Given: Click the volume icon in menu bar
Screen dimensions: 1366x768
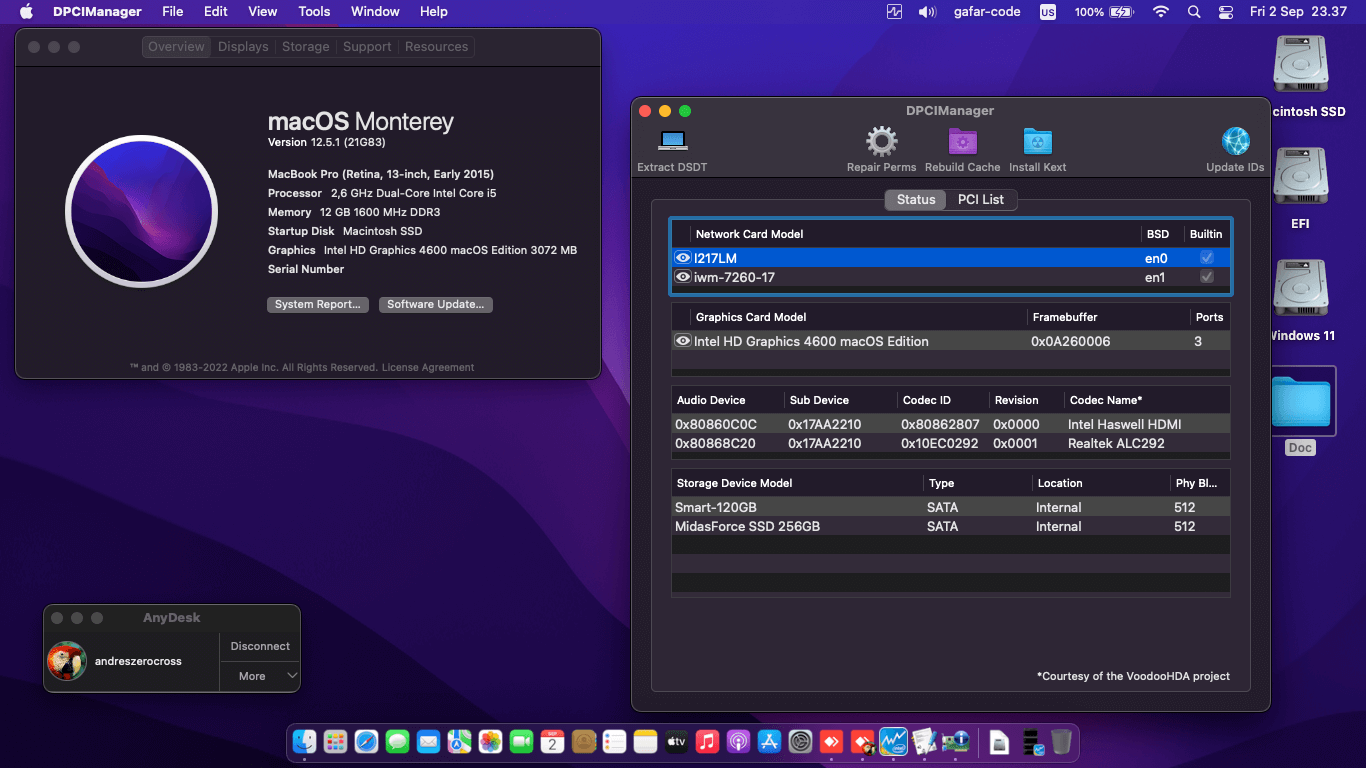Looking at the screenshot, I should coord(927,12).
